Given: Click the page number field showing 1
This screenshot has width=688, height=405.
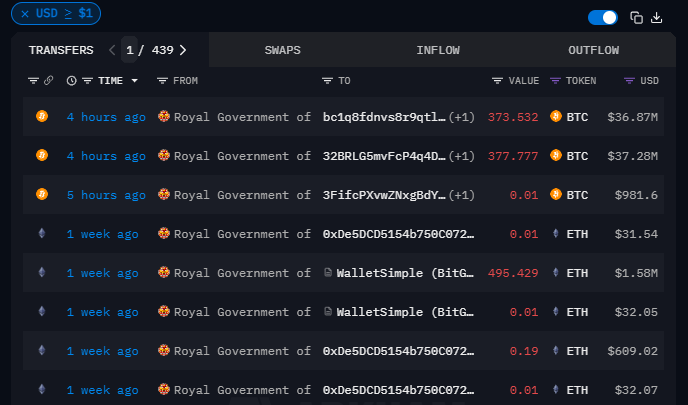Looking at the screenshot, I should click(129, 50).
